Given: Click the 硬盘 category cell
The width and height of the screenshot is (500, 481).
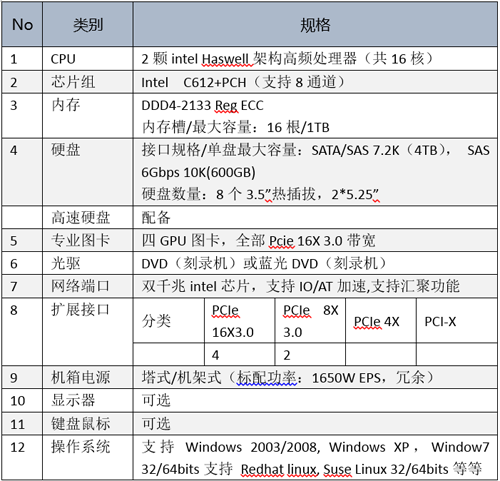Looking at the screenshot, I should point(88,172).
